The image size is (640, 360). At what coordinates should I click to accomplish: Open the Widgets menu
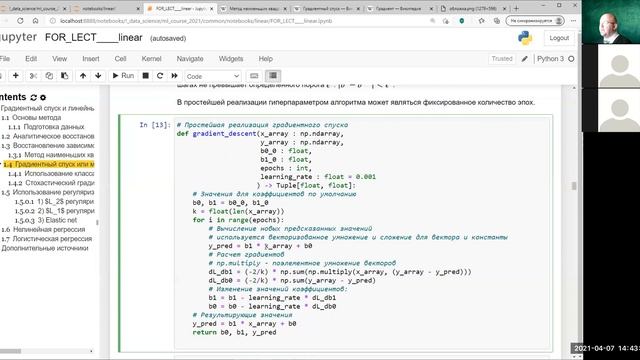(231, 59)
